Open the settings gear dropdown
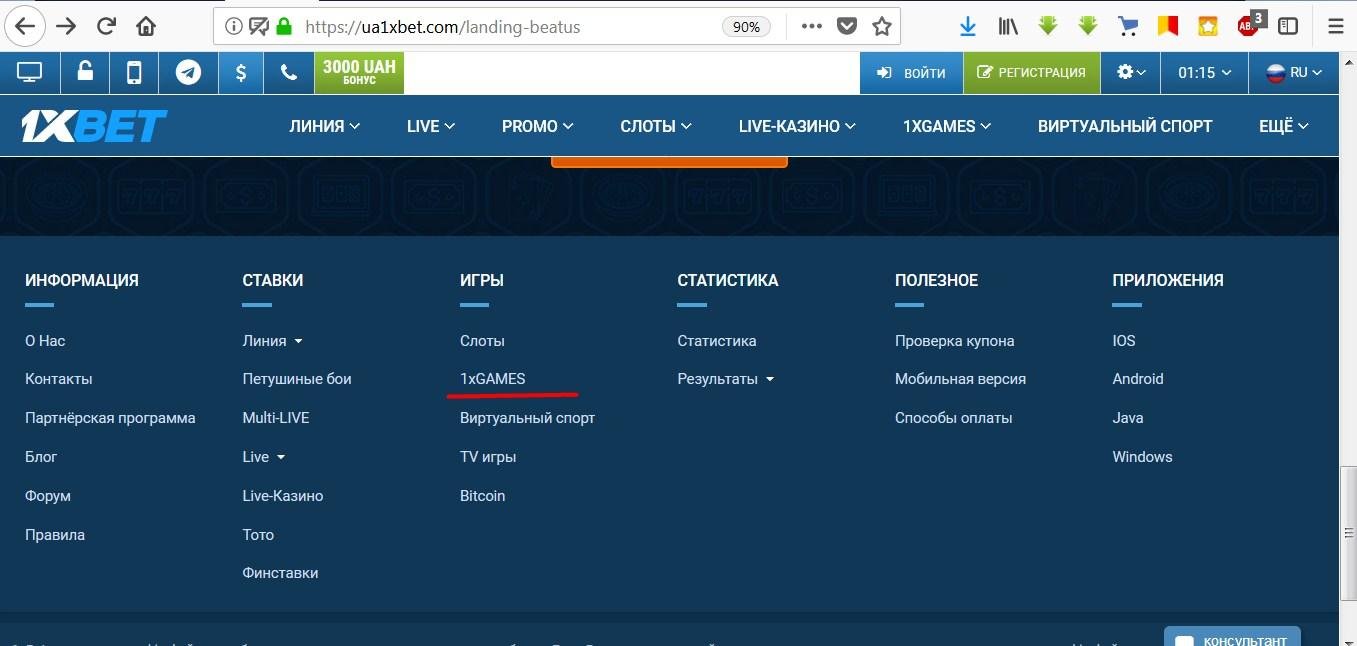The image size is (1357, 646). click(x=1131, y=73)
